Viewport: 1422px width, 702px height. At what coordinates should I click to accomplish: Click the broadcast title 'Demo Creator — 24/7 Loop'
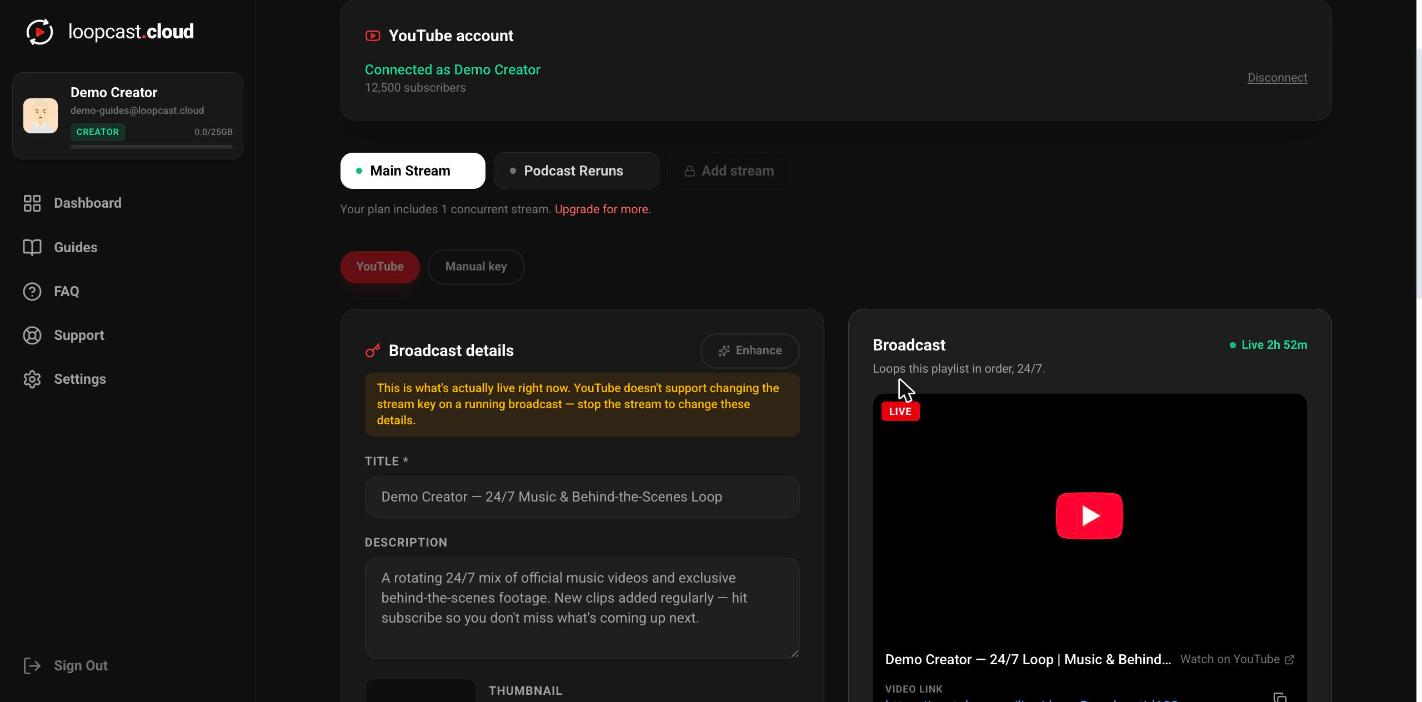tap(1028, 660)
